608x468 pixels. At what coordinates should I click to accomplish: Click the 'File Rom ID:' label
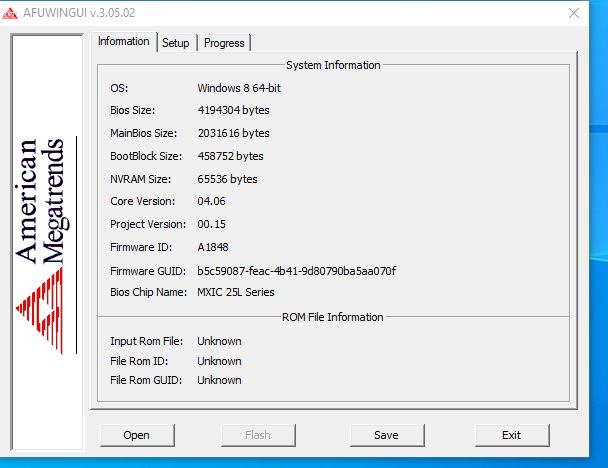139,361
